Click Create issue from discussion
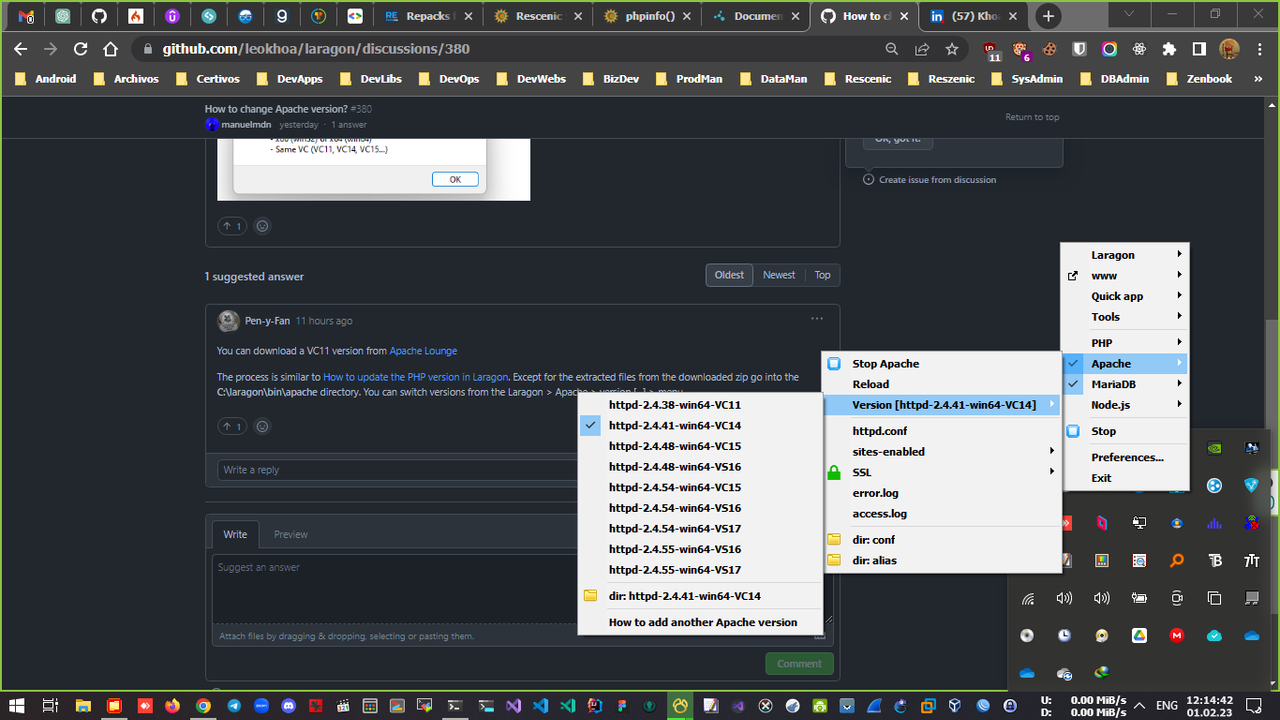The height and width of the screenshot is (720, 1280). (930, 180)
